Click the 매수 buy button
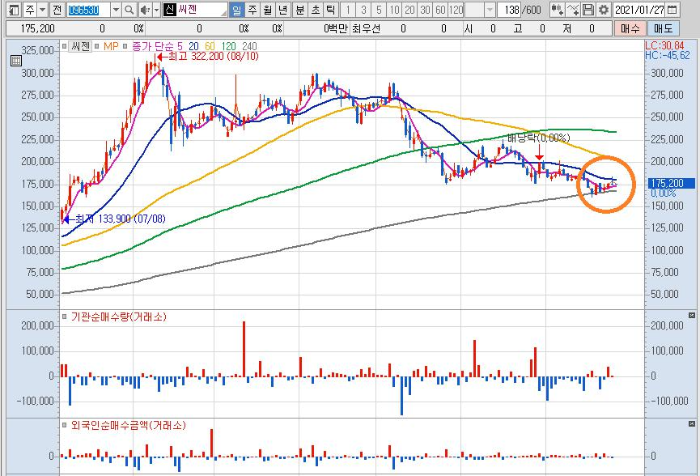Viewport: 700px width, 476px height. (629, 29)
